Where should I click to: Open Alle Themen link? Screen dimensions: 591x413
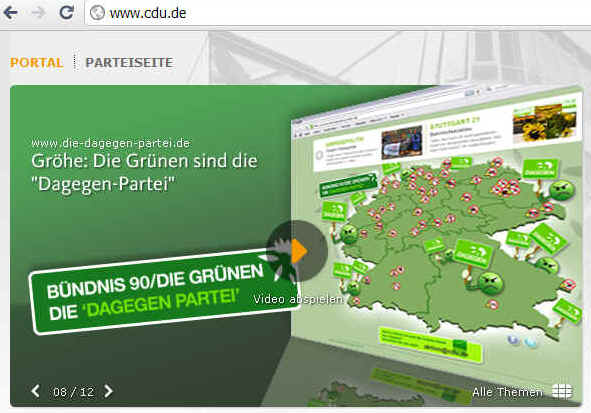coord(507,392)
